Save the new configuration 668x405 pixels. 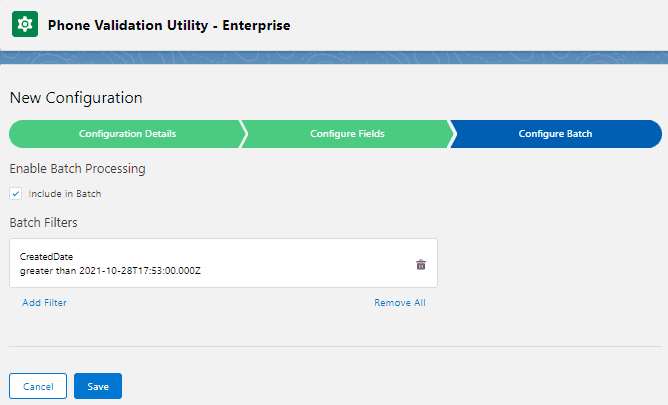98,386
